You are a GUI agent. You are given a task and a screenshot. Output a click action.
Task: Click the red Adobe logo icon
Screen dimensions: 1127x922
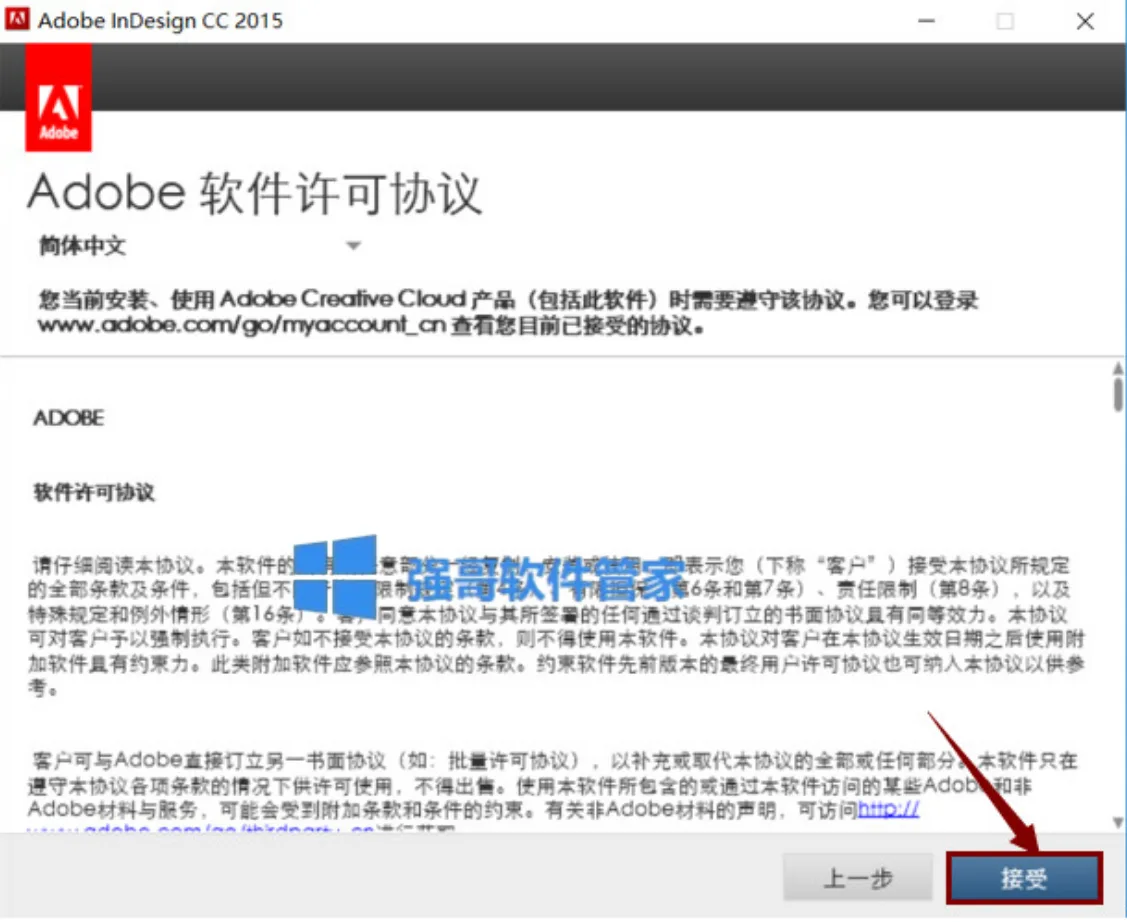click(58, 98)
